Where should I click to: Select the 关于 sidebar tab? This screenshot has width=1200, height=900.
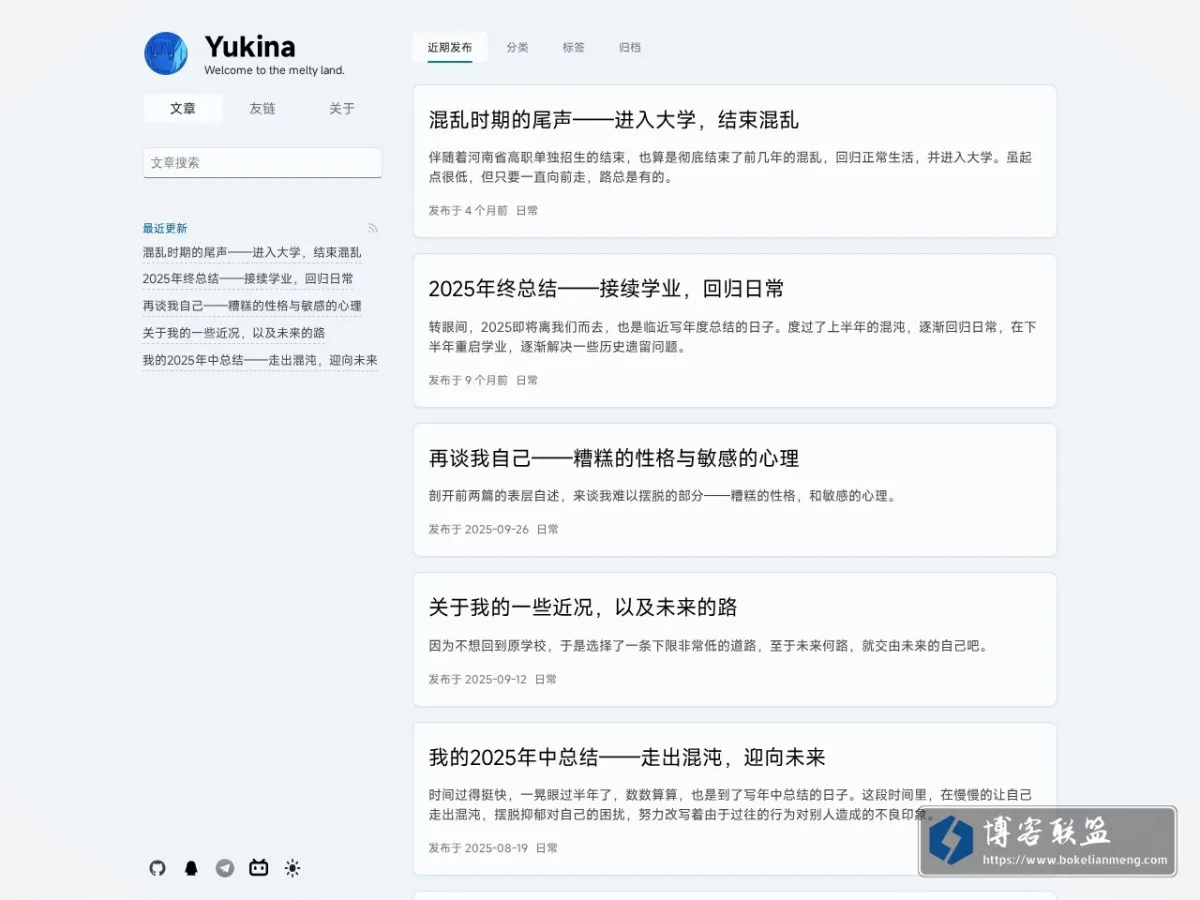pyautogui.click(x=342, y=109)
